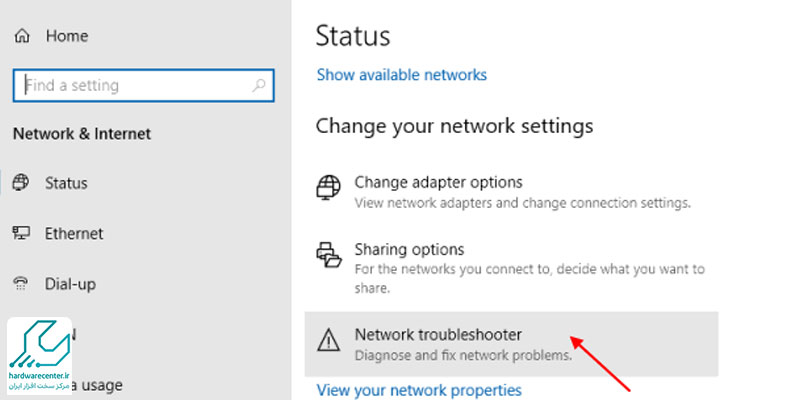Open Status in the sidebar list

click(66, 183)
